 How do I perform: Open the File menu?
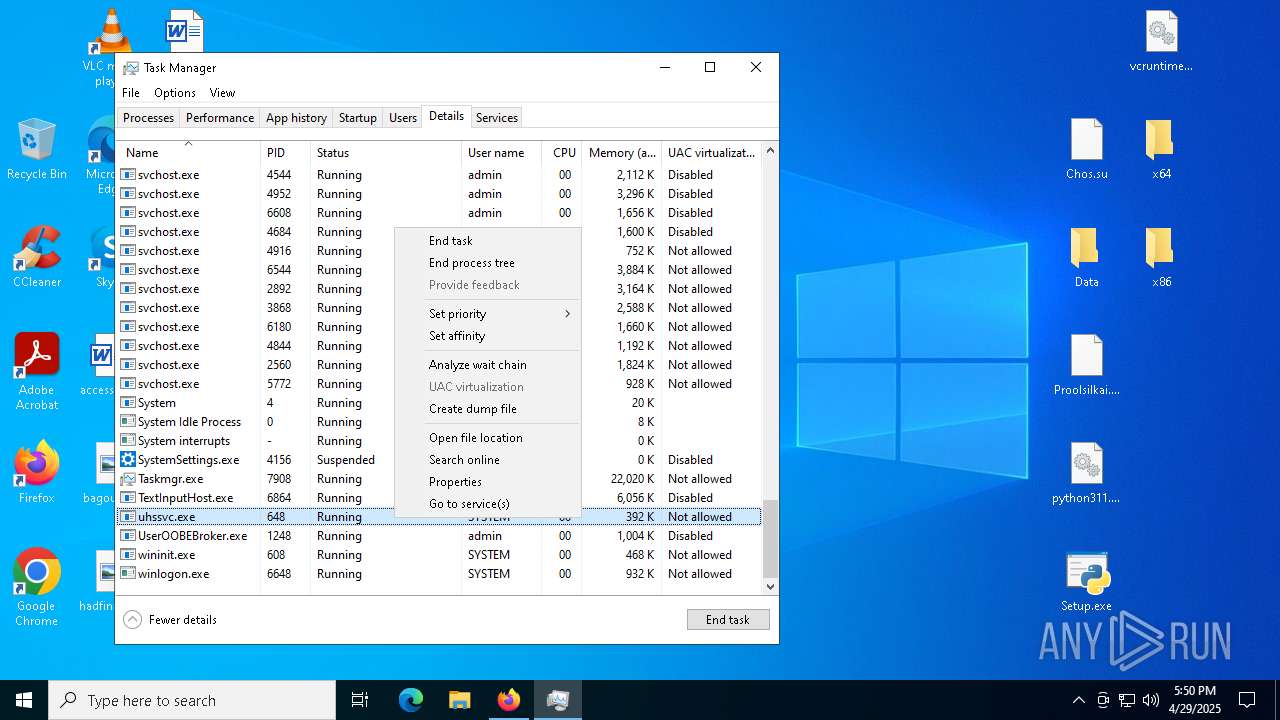click(x=131, y=93)
